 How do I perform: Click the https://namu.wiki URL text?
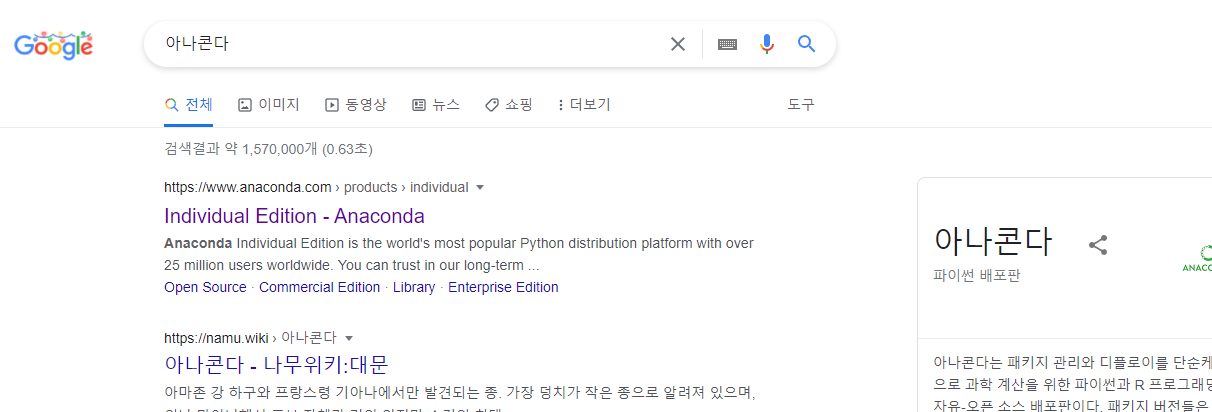[216, 338]
